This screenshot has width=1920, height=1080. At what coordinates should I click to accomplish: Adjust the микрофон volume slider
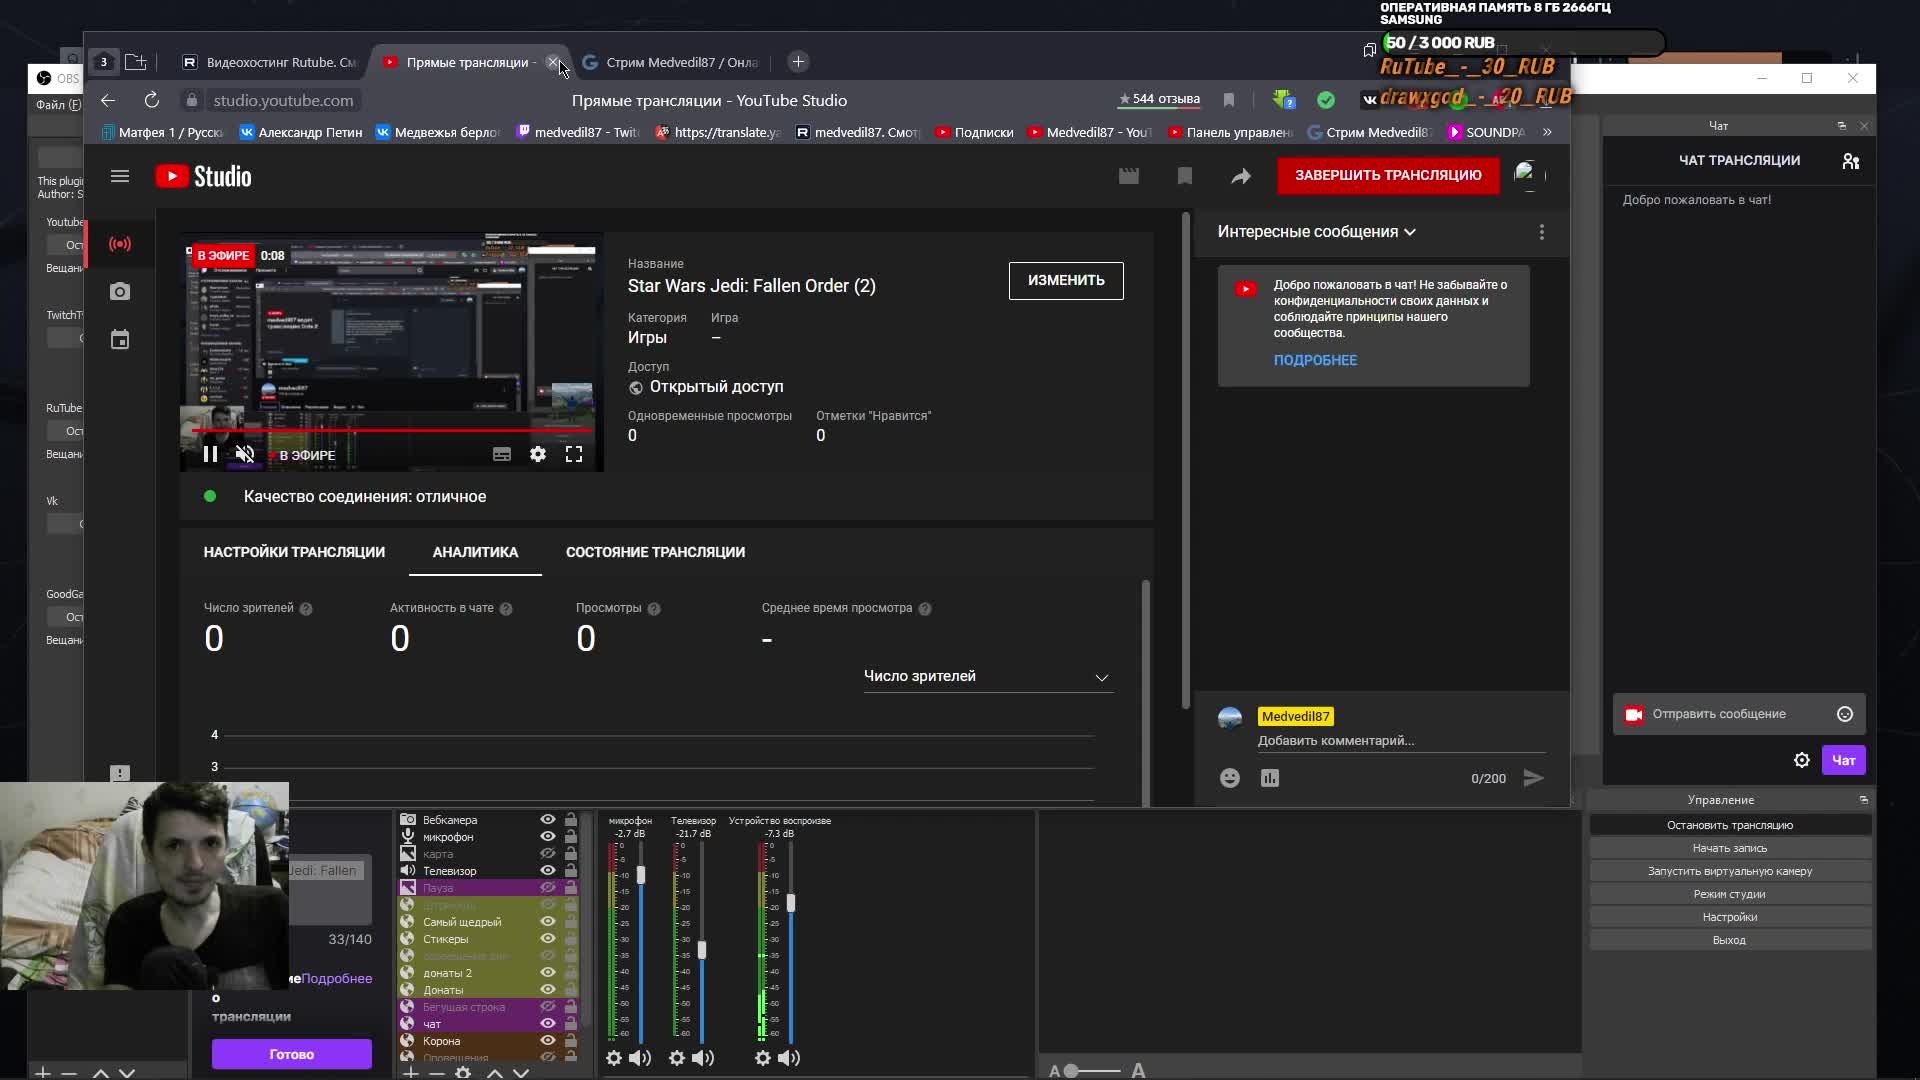coord(641,876)
